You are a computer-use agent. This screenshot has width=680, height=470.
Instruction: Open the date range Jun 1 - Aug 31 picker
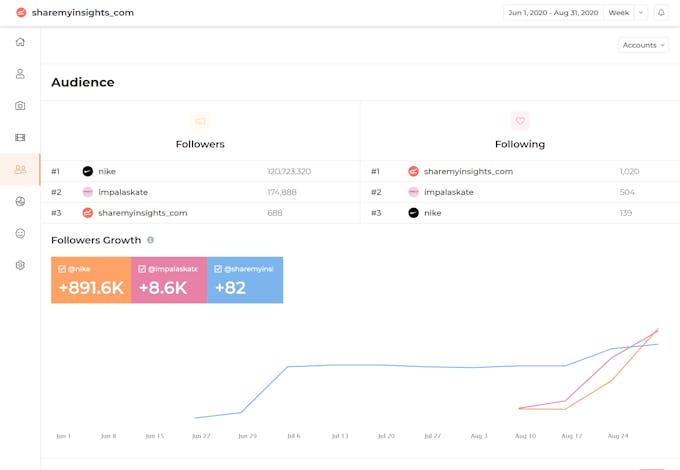click(553, 13)
